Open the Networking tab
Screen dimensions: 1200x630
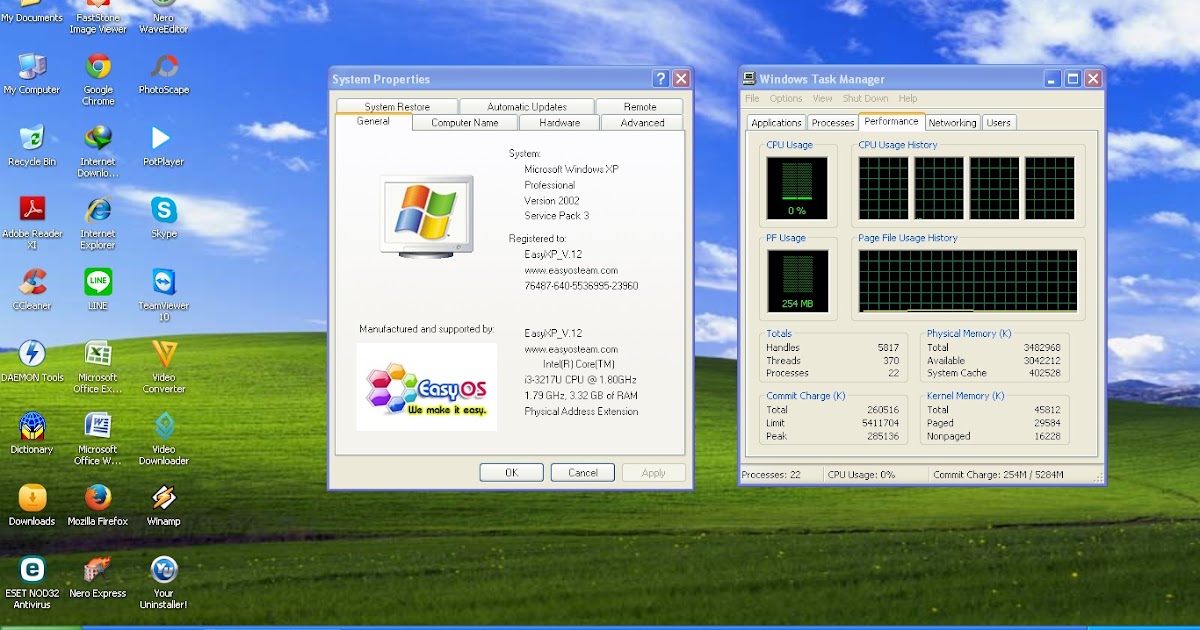coord(952,123)
